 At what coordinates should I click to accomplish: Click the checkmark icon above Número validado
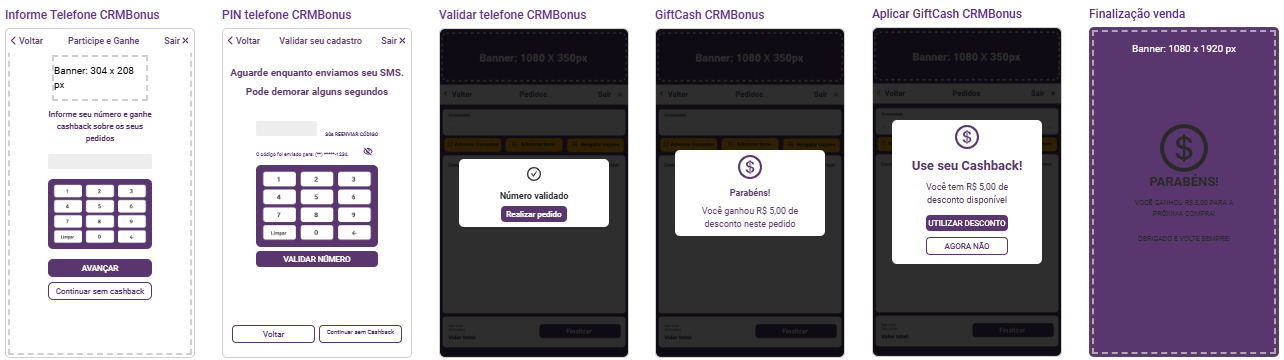[533, 174]
